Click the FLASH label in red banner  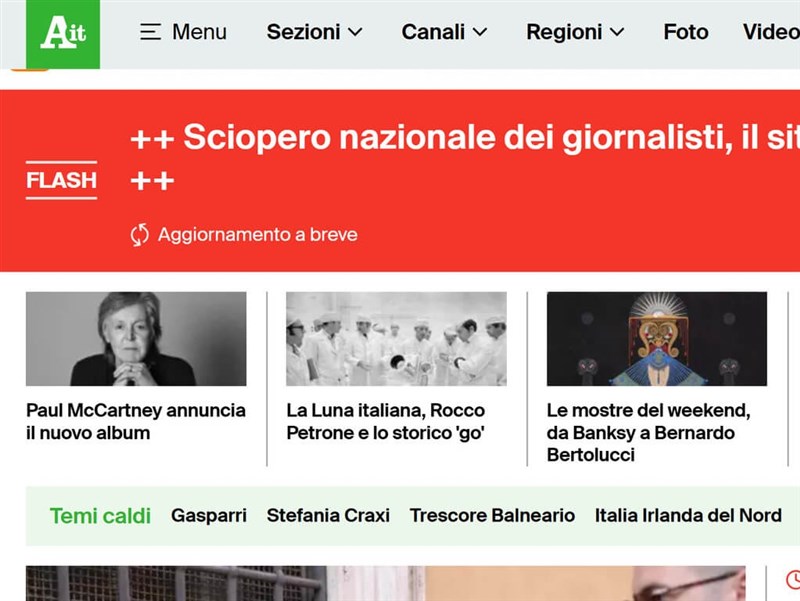[x=61, y=181]
